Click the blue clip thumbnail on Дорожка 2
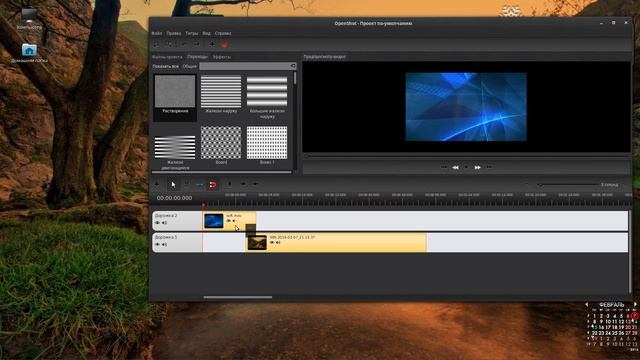 click(214, 221)
